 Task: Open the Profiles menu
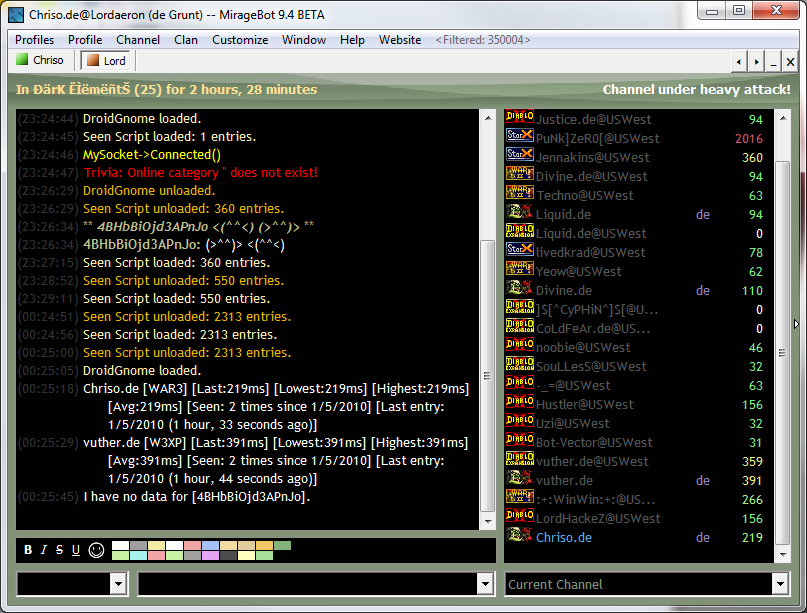pos(34,40)
